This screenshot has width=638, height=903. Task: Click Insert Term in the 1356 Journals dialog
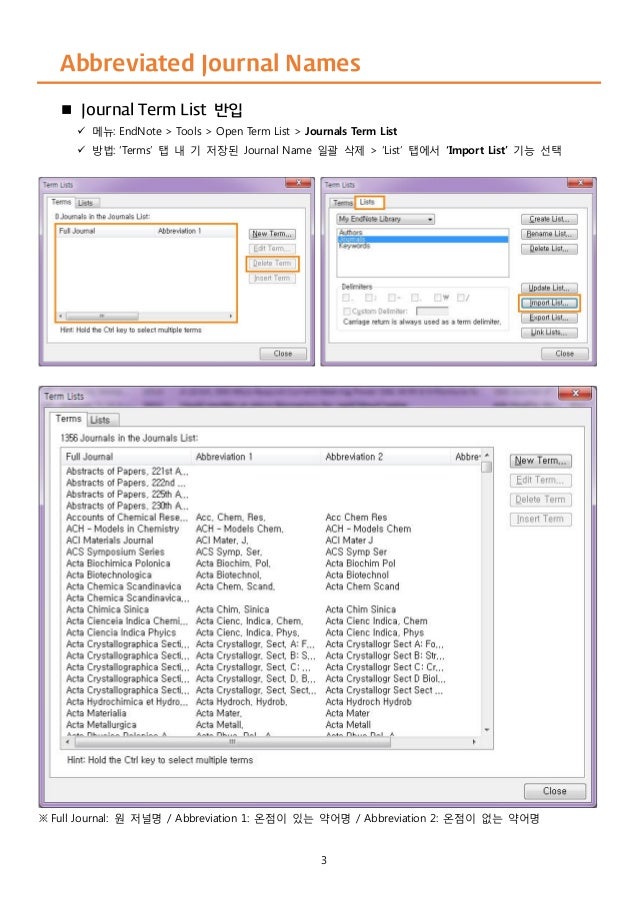[540, 519]
